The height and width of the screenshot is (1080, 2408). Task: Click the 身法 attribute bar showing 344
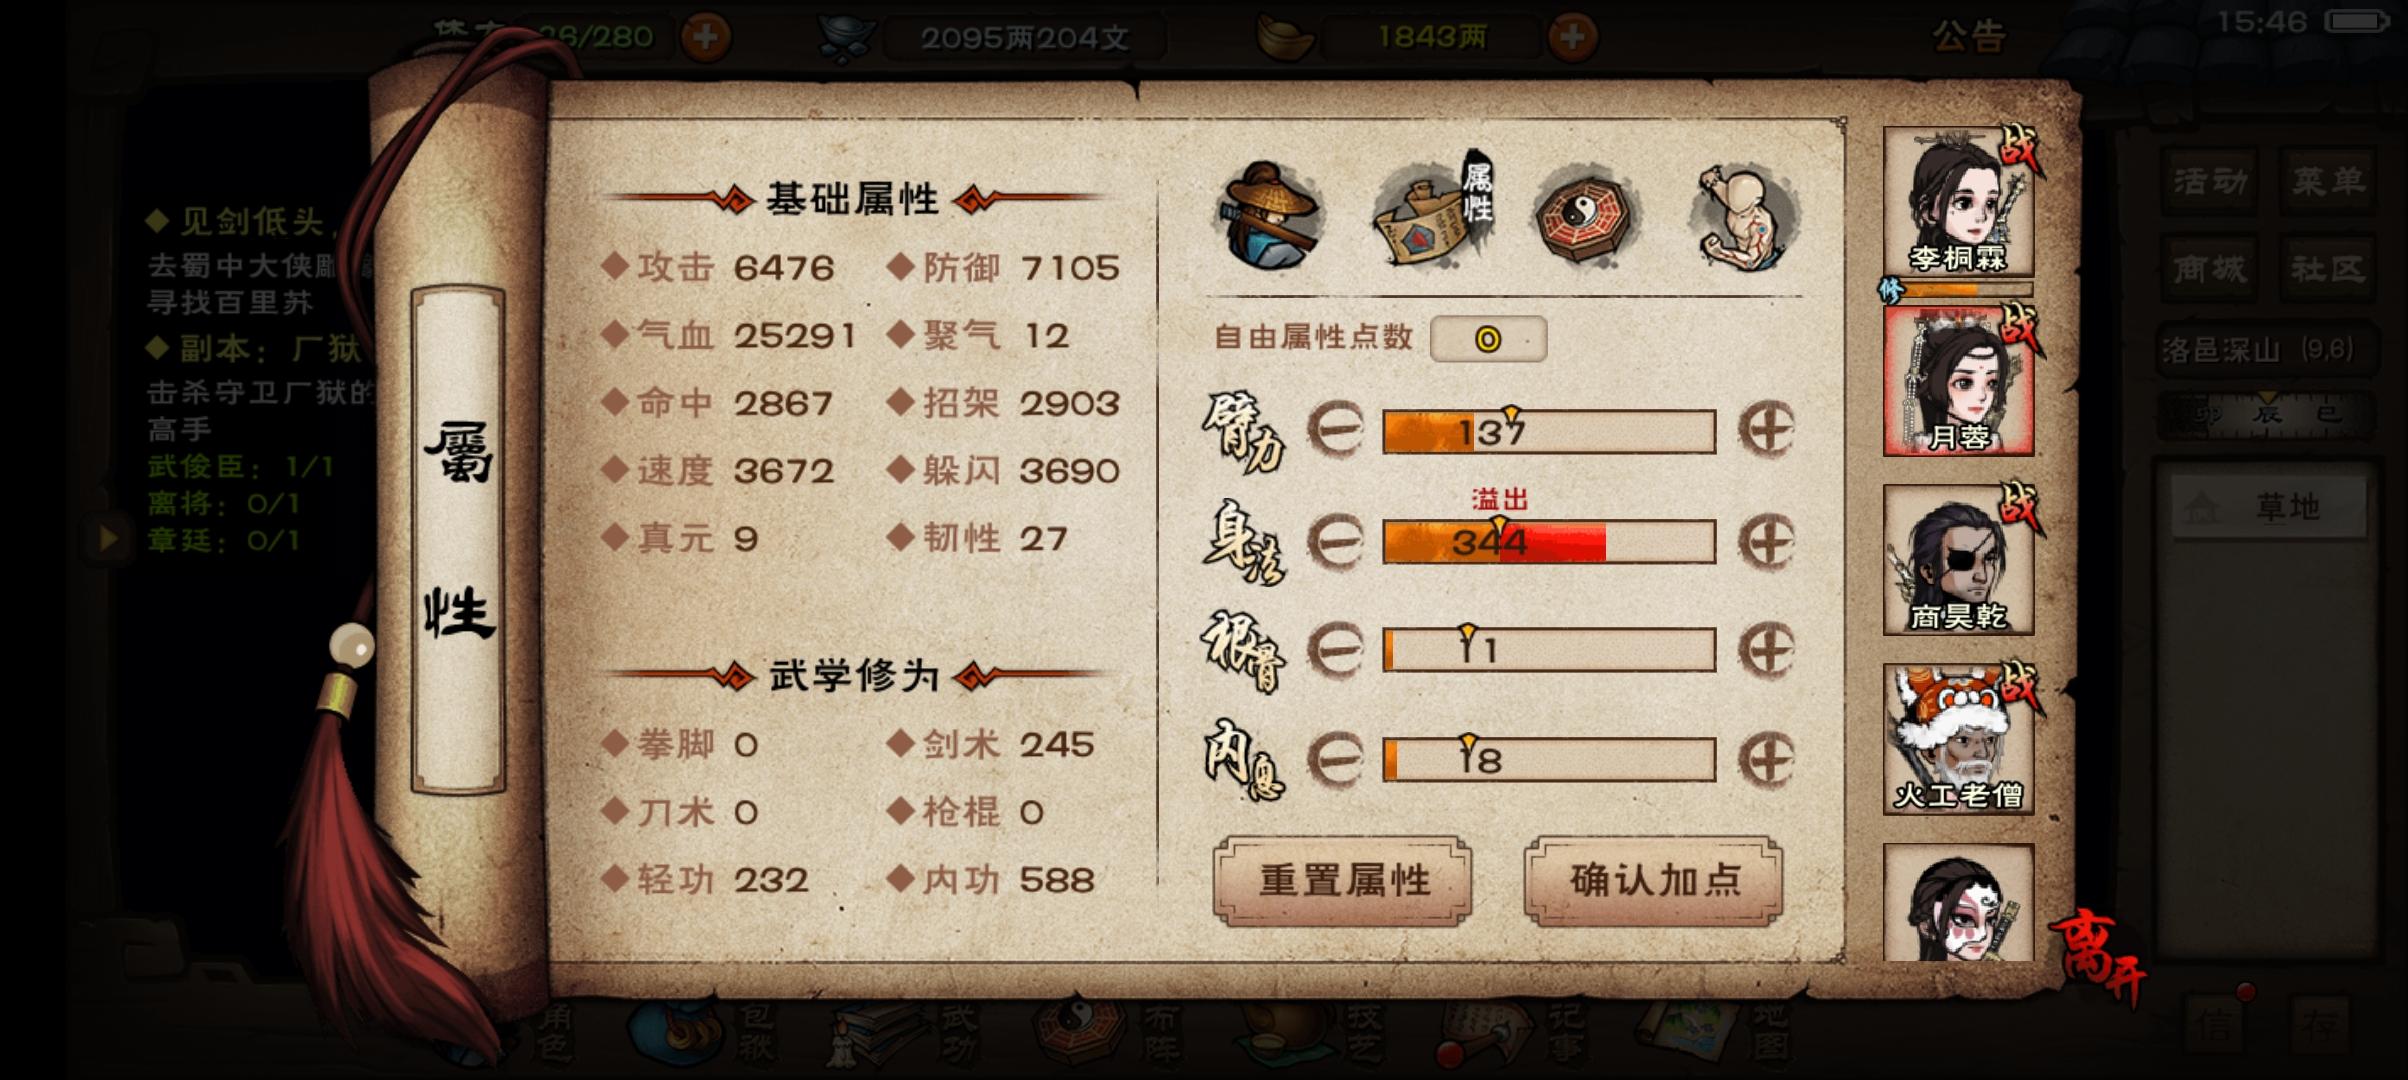[1549, 541]
